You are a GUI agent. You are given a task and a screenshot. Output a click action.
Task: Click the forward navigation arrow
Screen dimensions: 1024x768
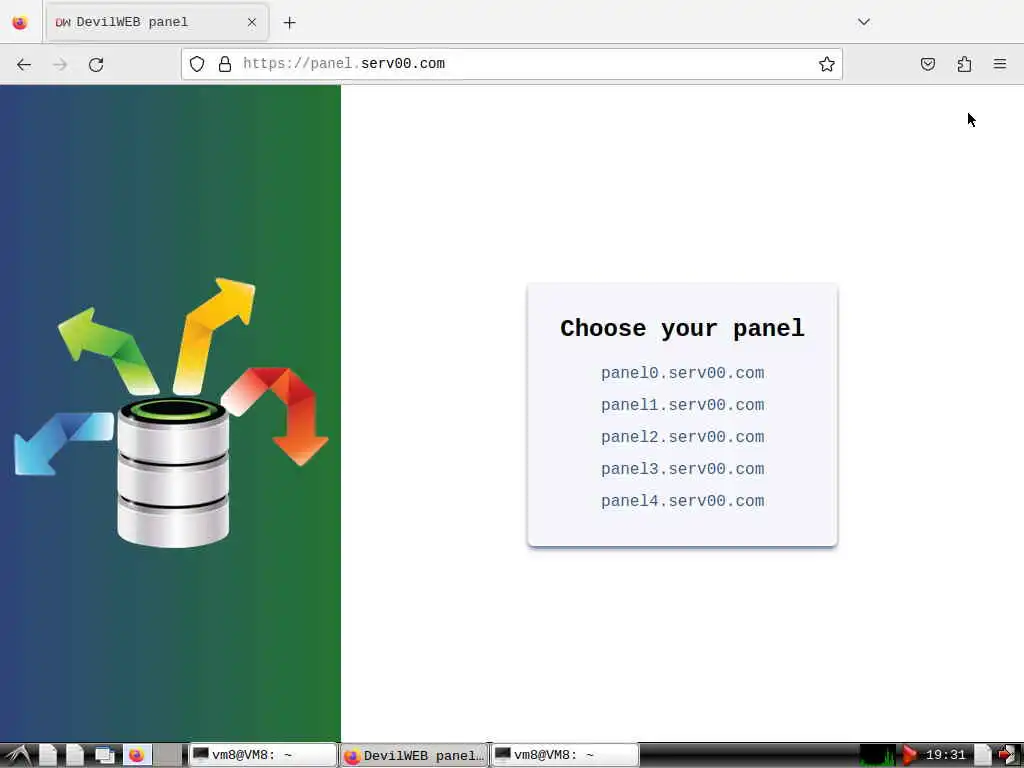pyautogui.click(x=60, y=64)
